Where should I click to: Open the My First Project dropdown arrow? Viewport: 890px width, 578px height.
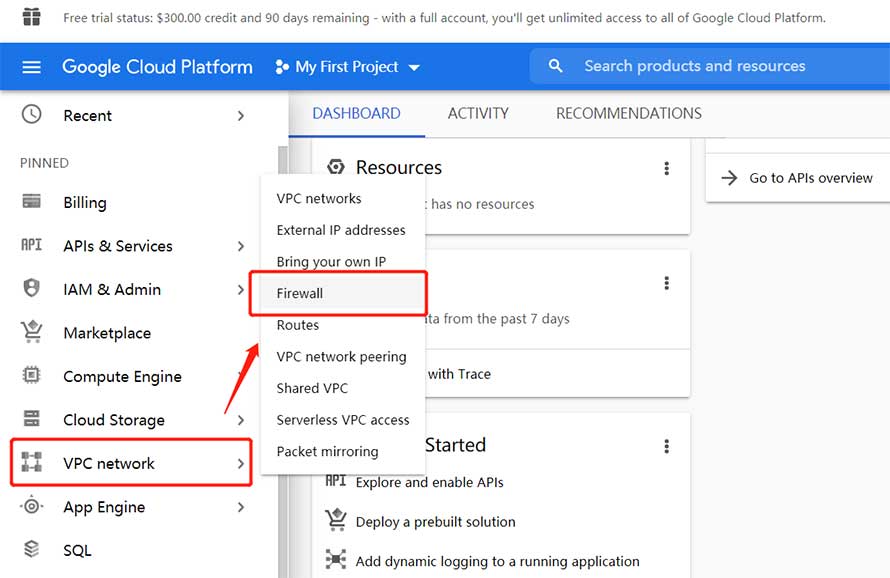(x=414, y=68)
